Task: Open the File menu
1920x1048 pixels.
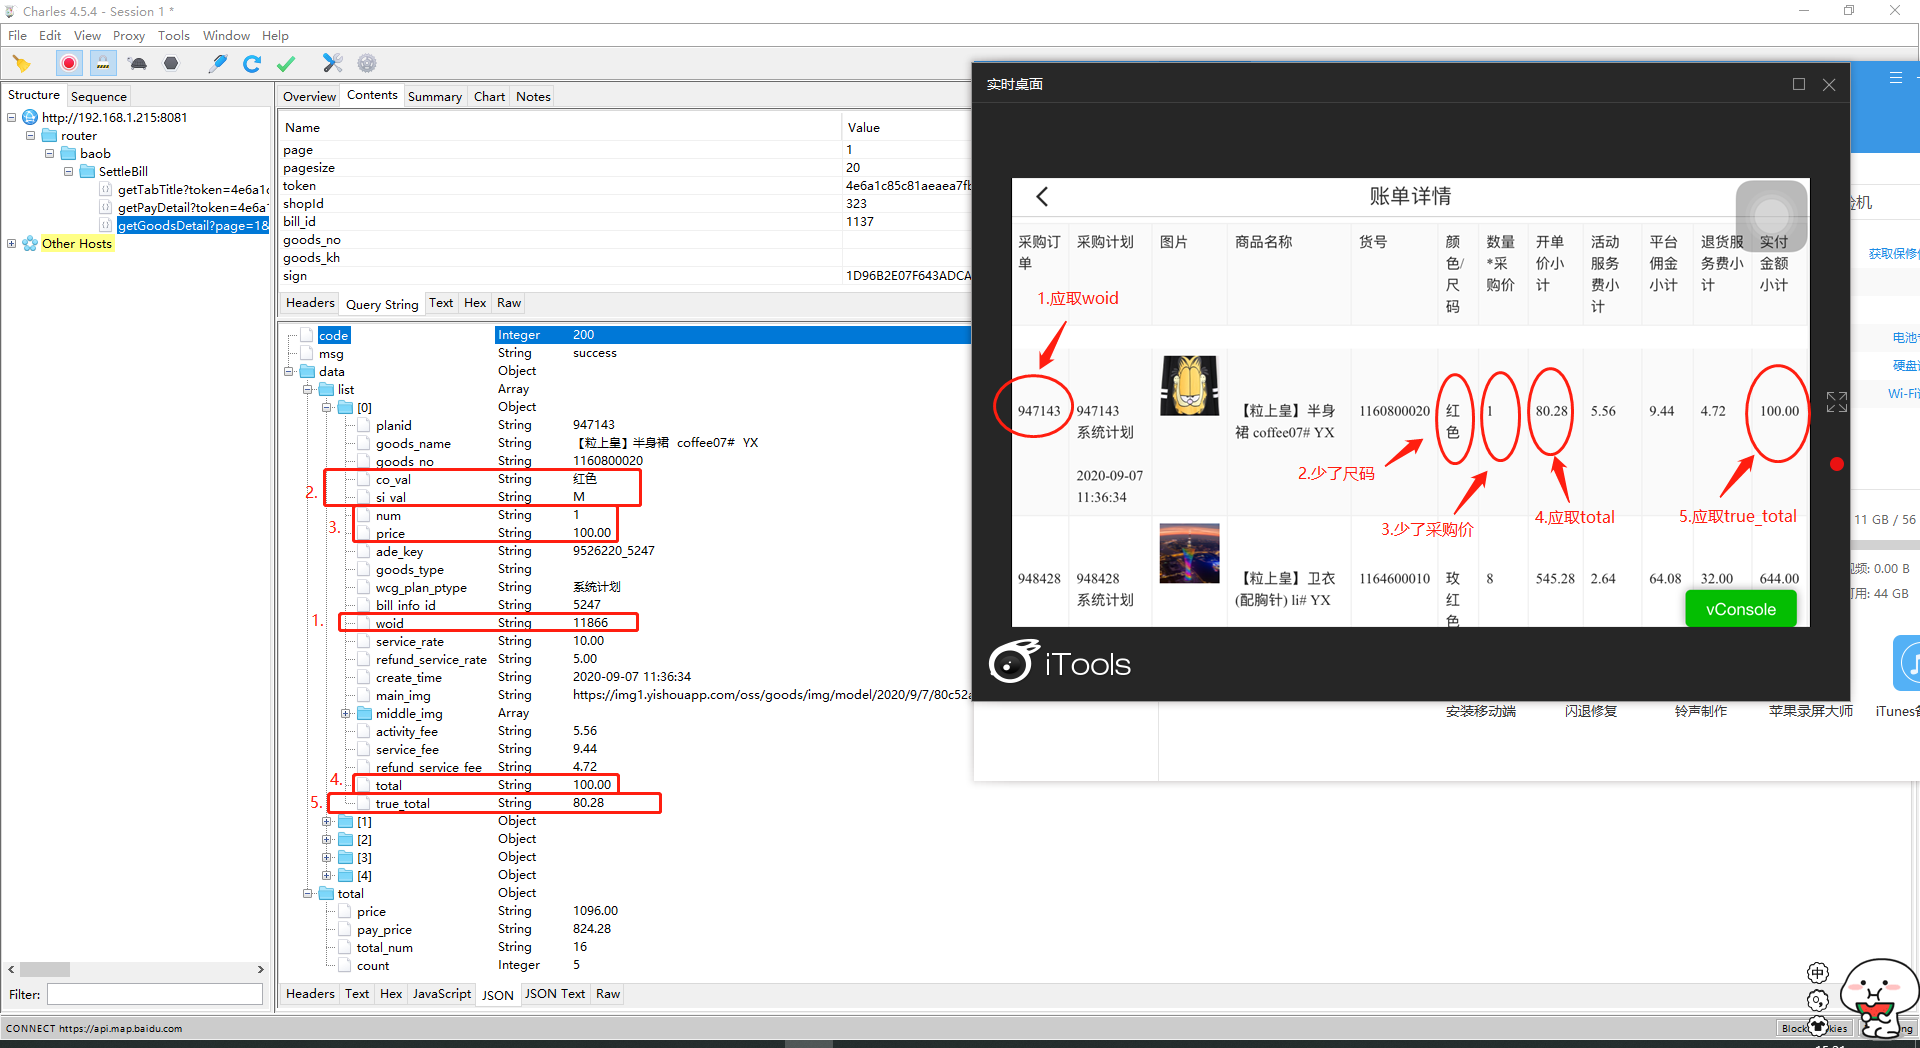Action: (17, 35)
